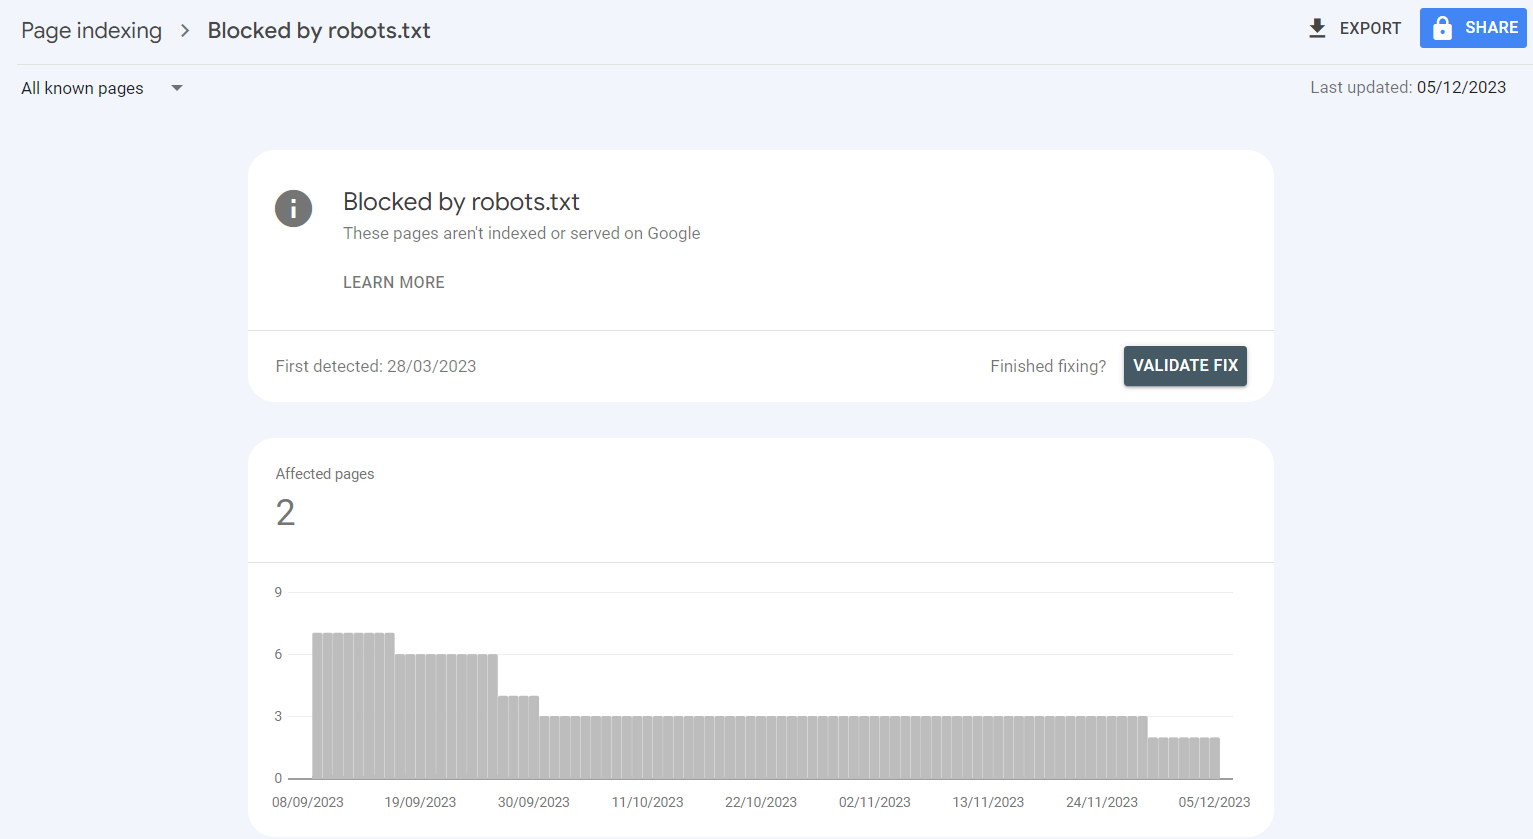The height and width of the screenshot is (839, 1533).
Task: Click the 13/11/2023 axis date label
Action: pos(988,802)
